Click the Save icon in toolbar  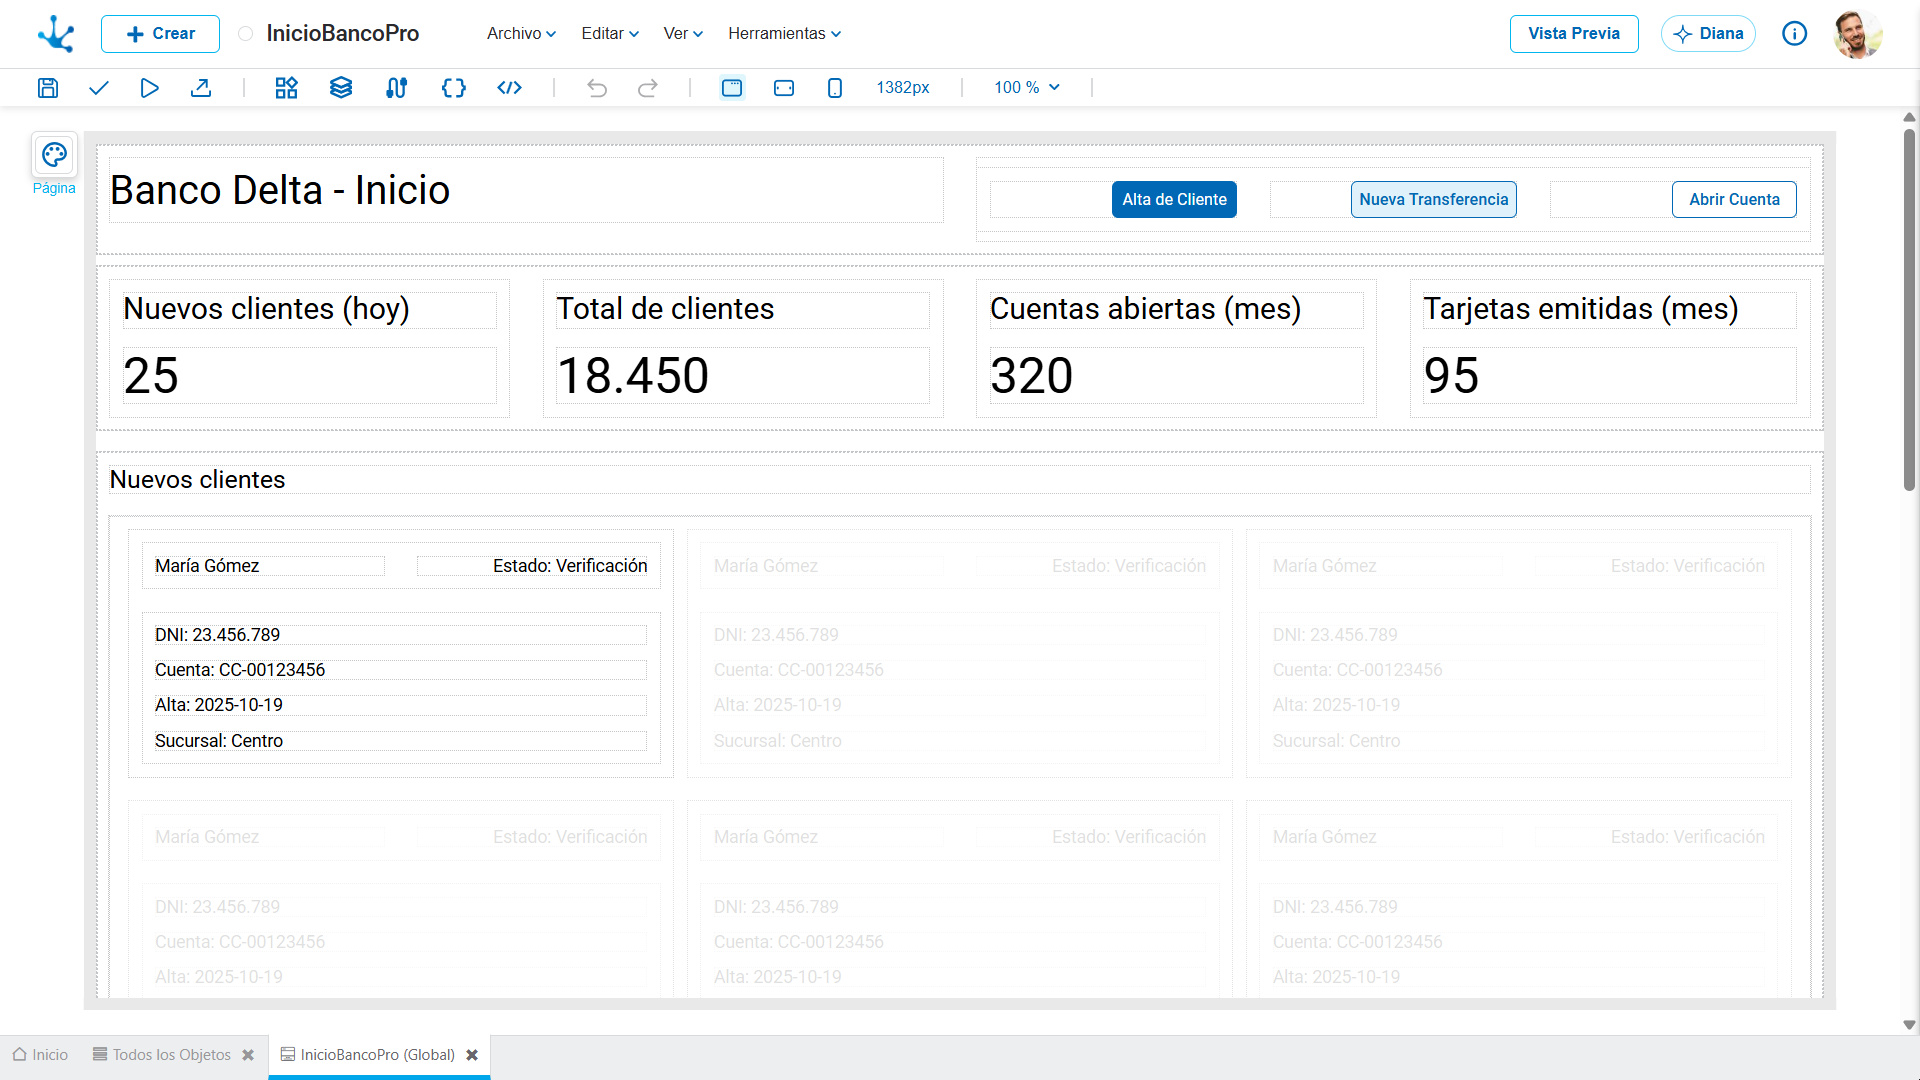tap(47, 88)
